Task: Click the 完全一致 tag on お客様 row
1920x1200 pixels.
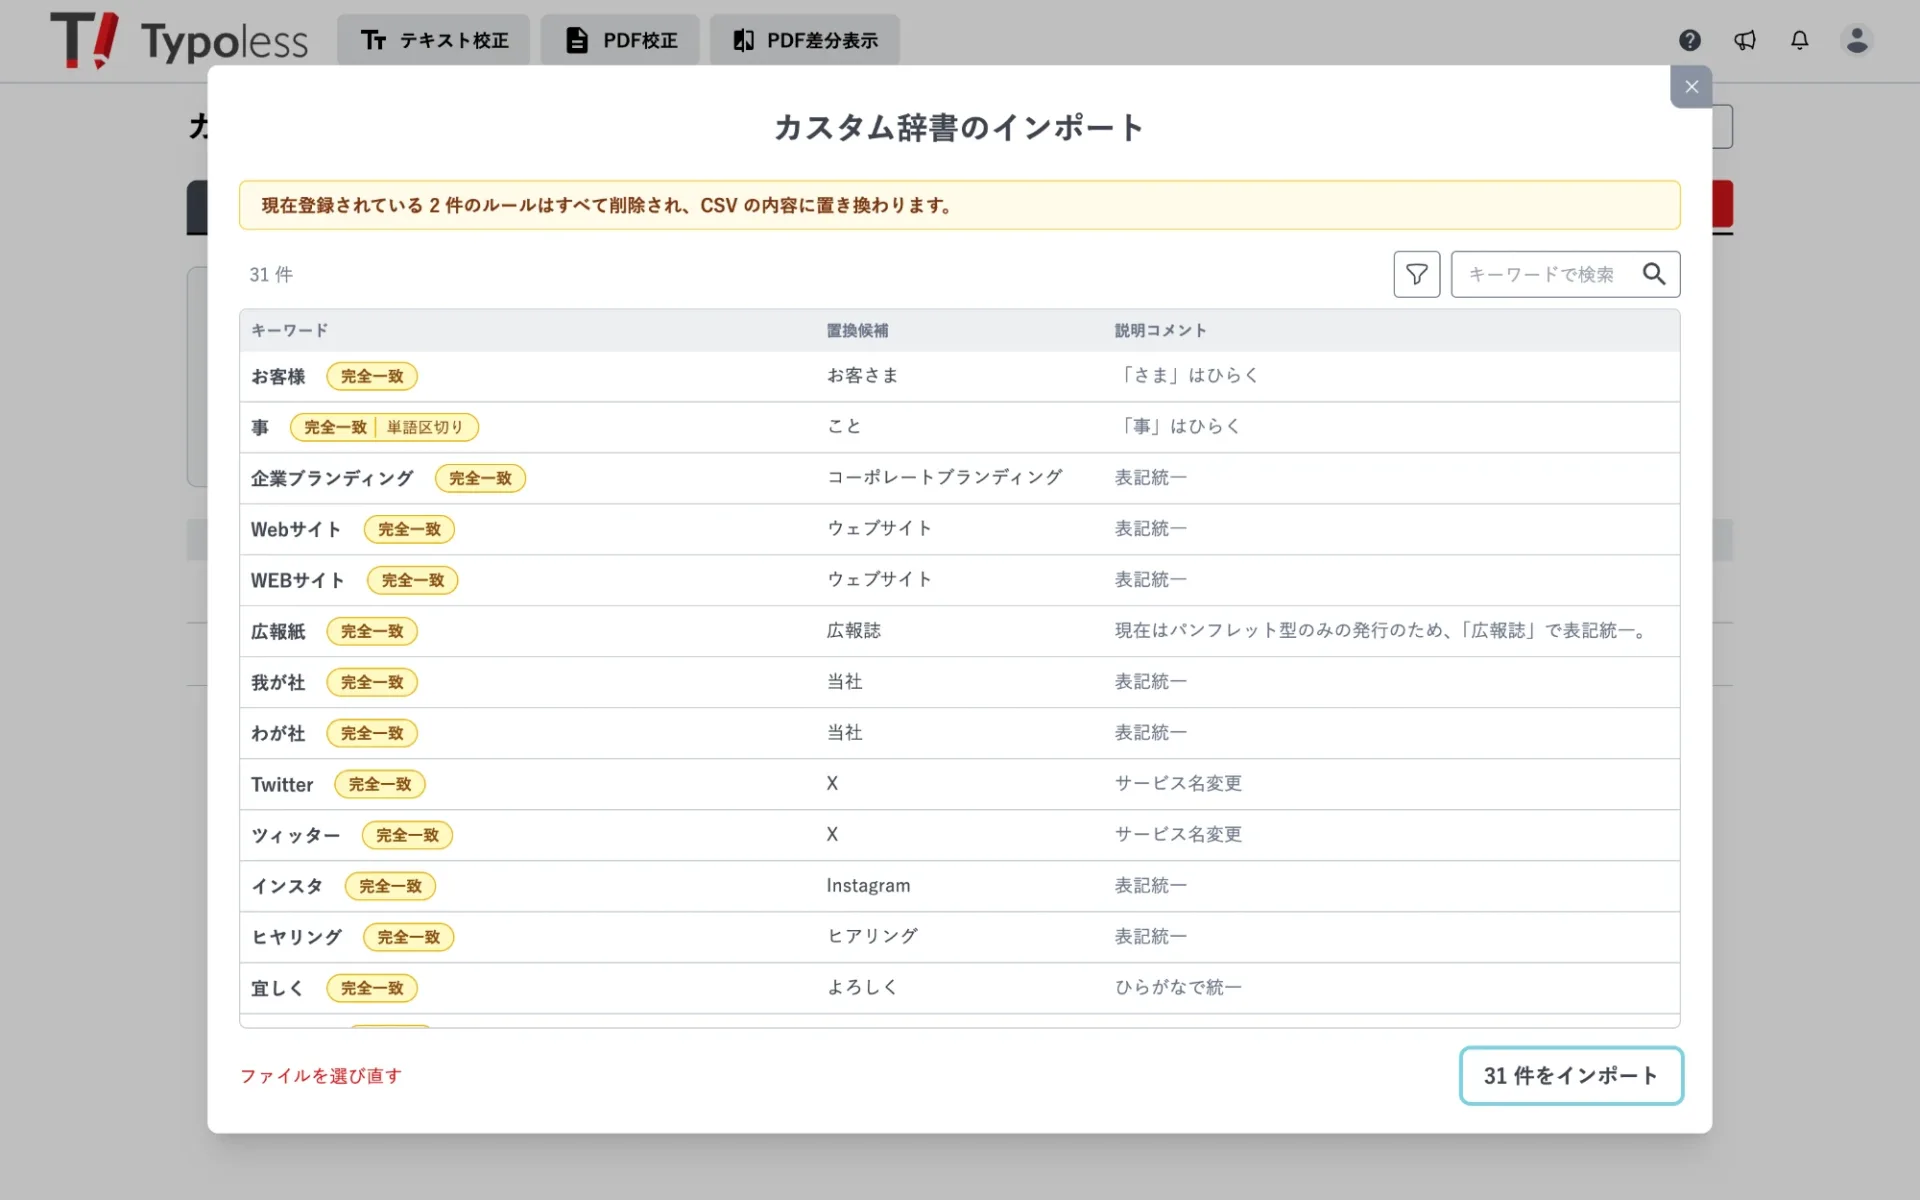Action: tap(372, 376)
